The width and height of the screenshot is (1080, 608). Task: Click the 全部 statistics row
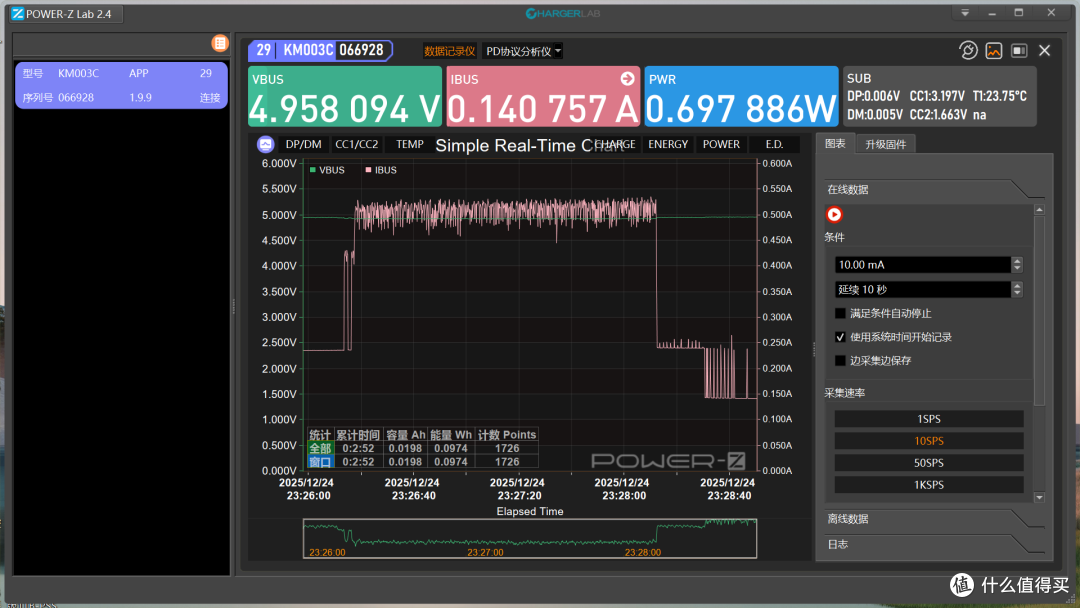(423, 448)
